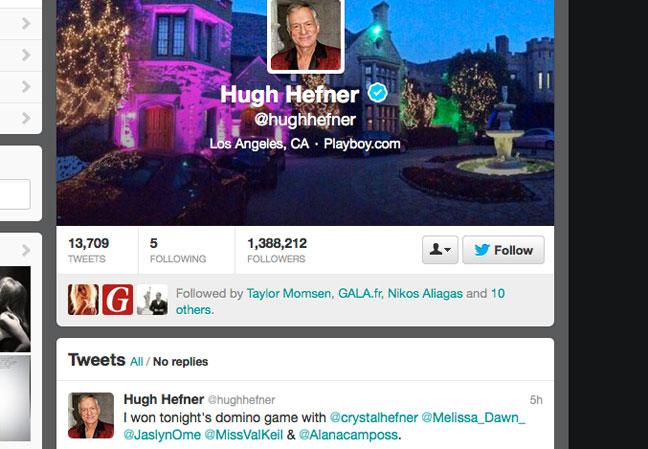
Task: Open the red GALA.fr G avatar
Action: point(118,300)
